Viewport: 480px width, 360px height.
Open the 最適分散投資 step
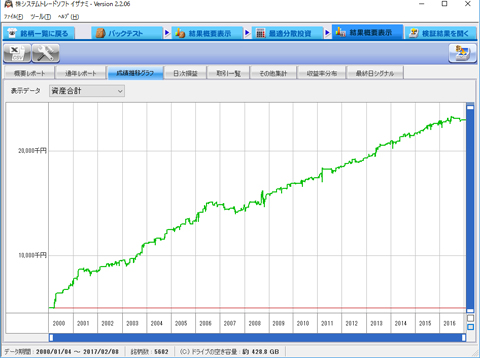[x=287, y=33]
